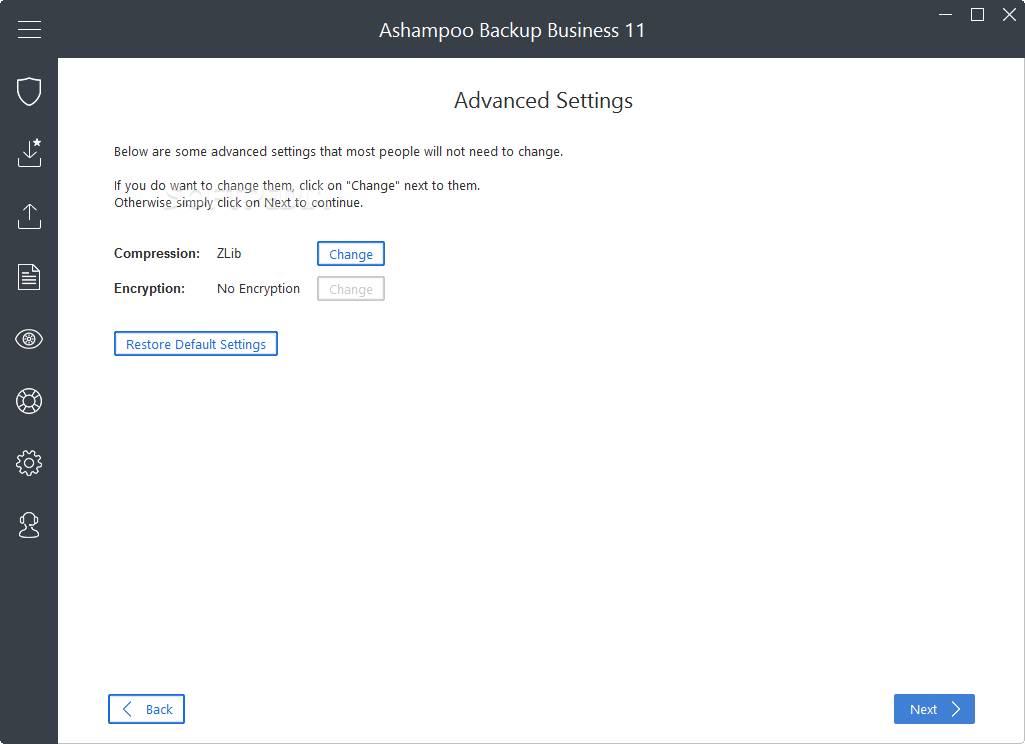Click the Encryption label
1025x744 pixels.
coord(149,289)
